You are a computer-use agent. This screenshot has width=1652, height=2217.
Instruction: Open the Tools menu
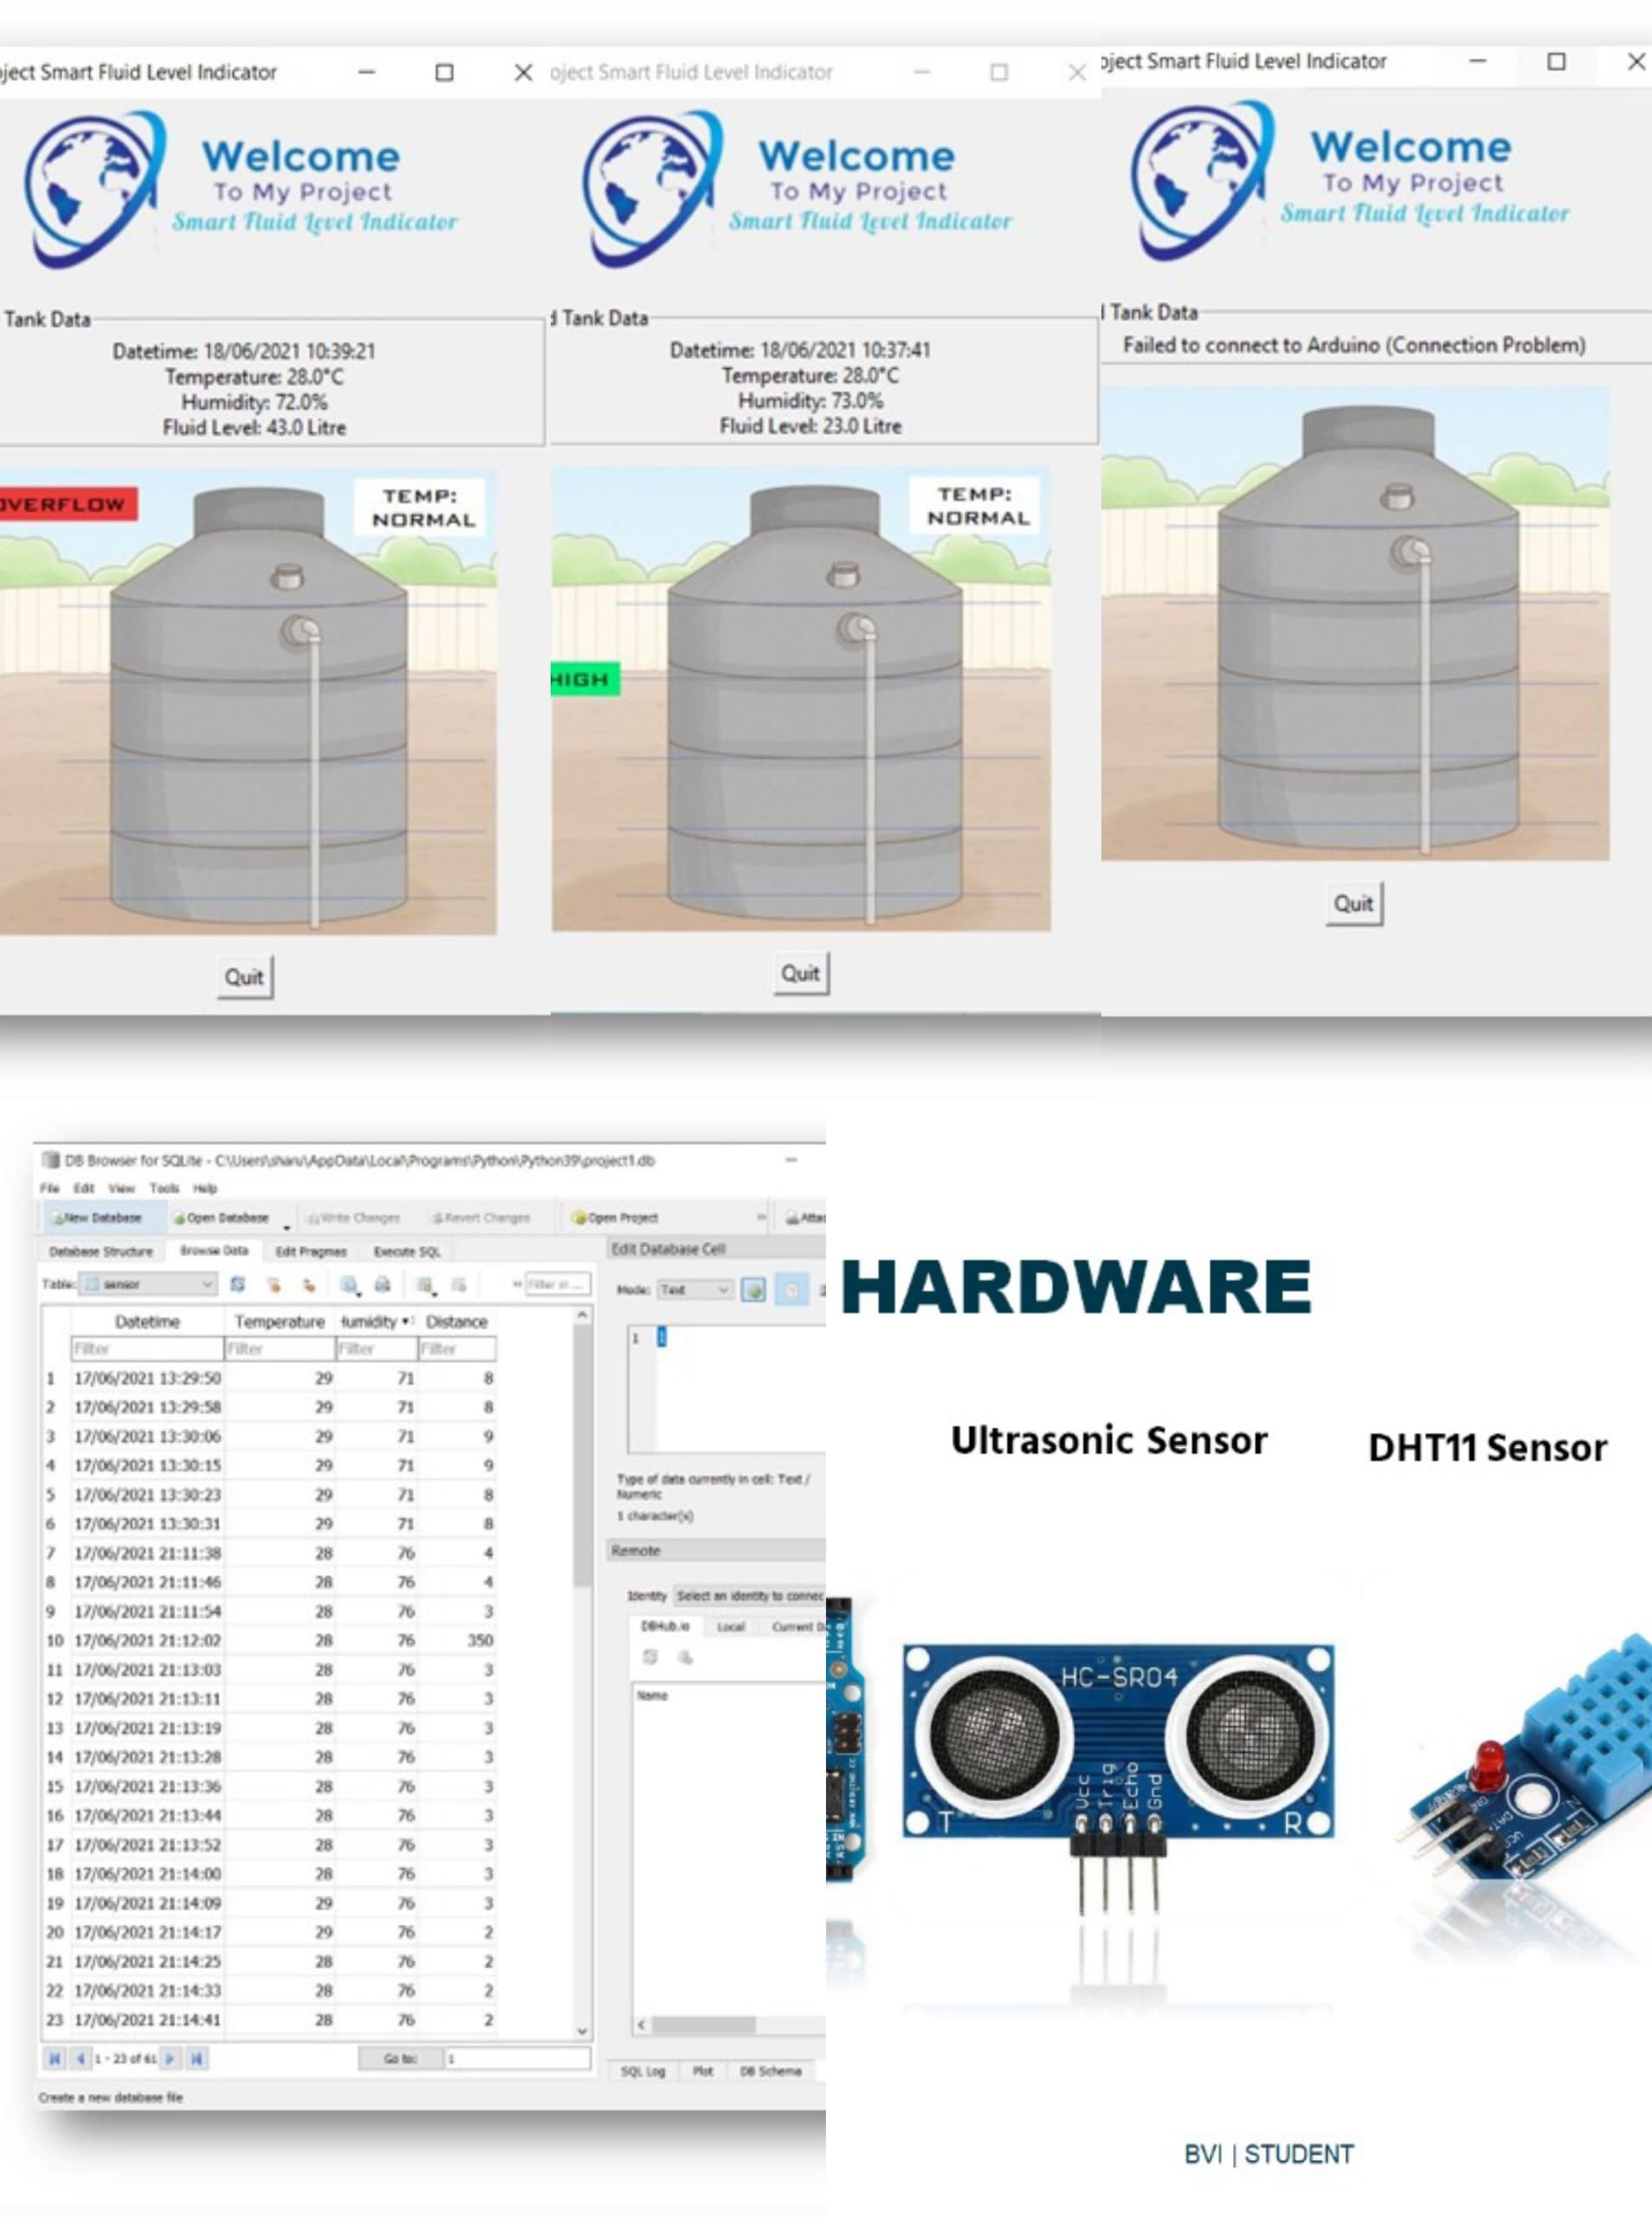pyautogui.click(x=163, y=1188)
